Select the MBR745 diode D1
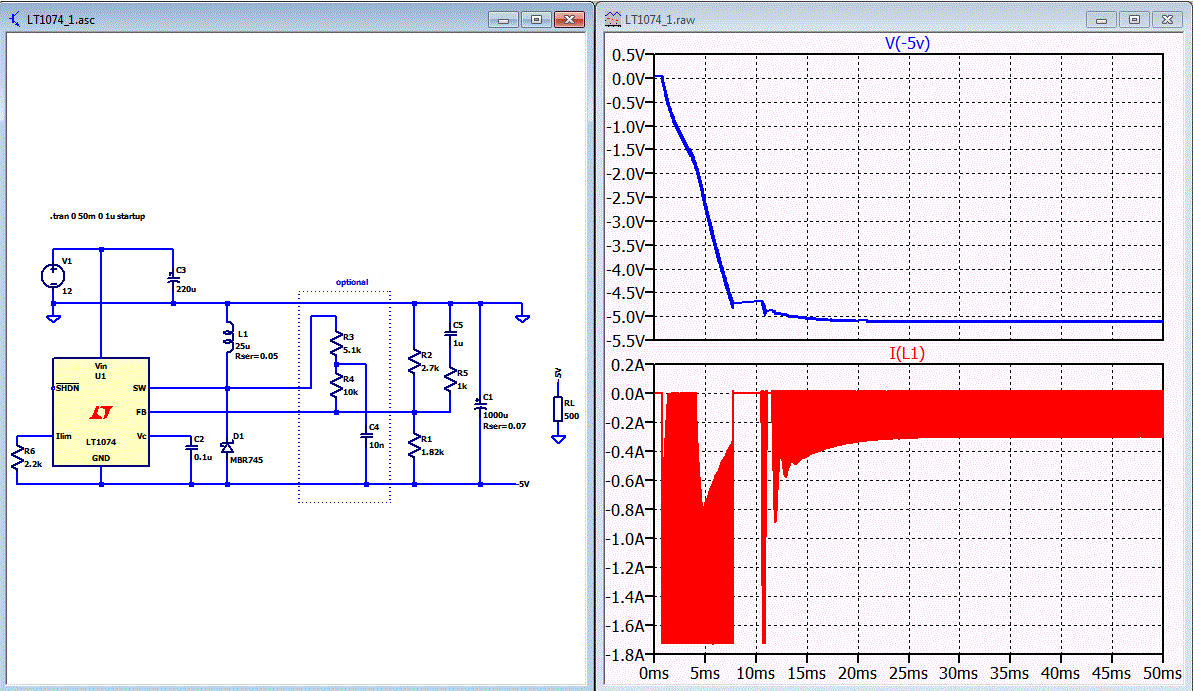1193x691 pixels. [227, 447]
